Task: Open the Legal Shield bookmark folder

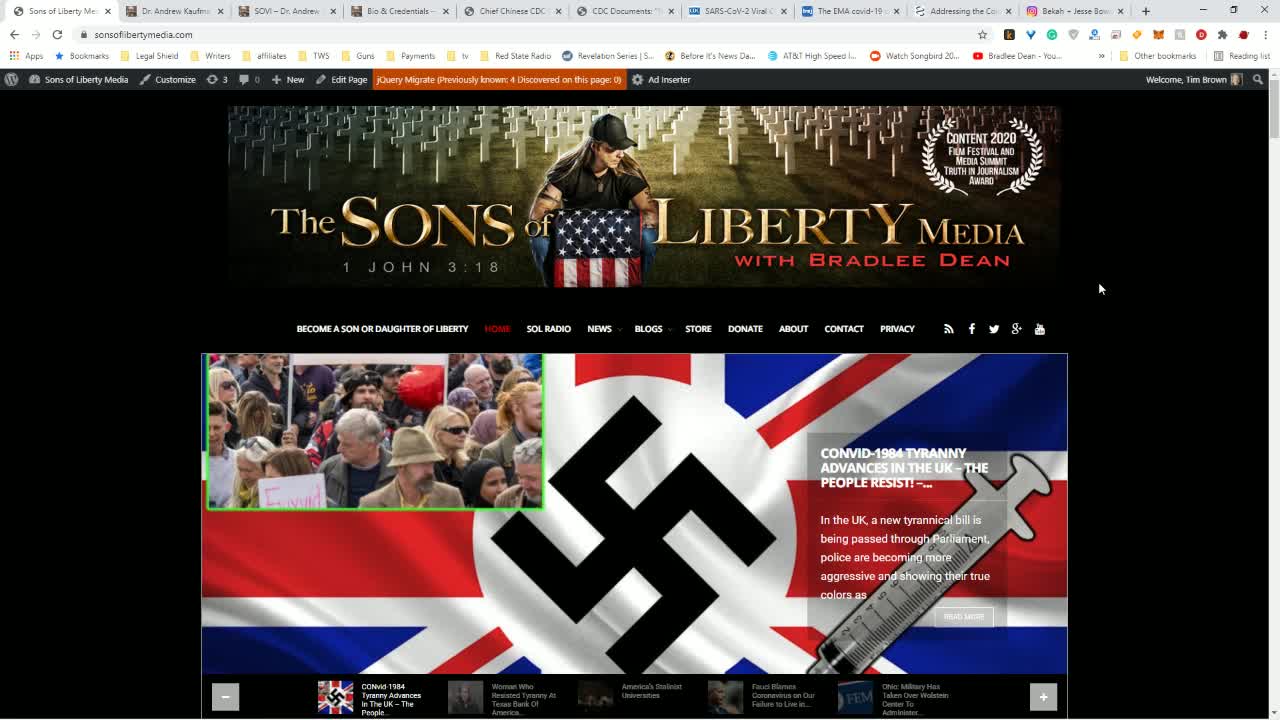Action: tap(149, 56)
